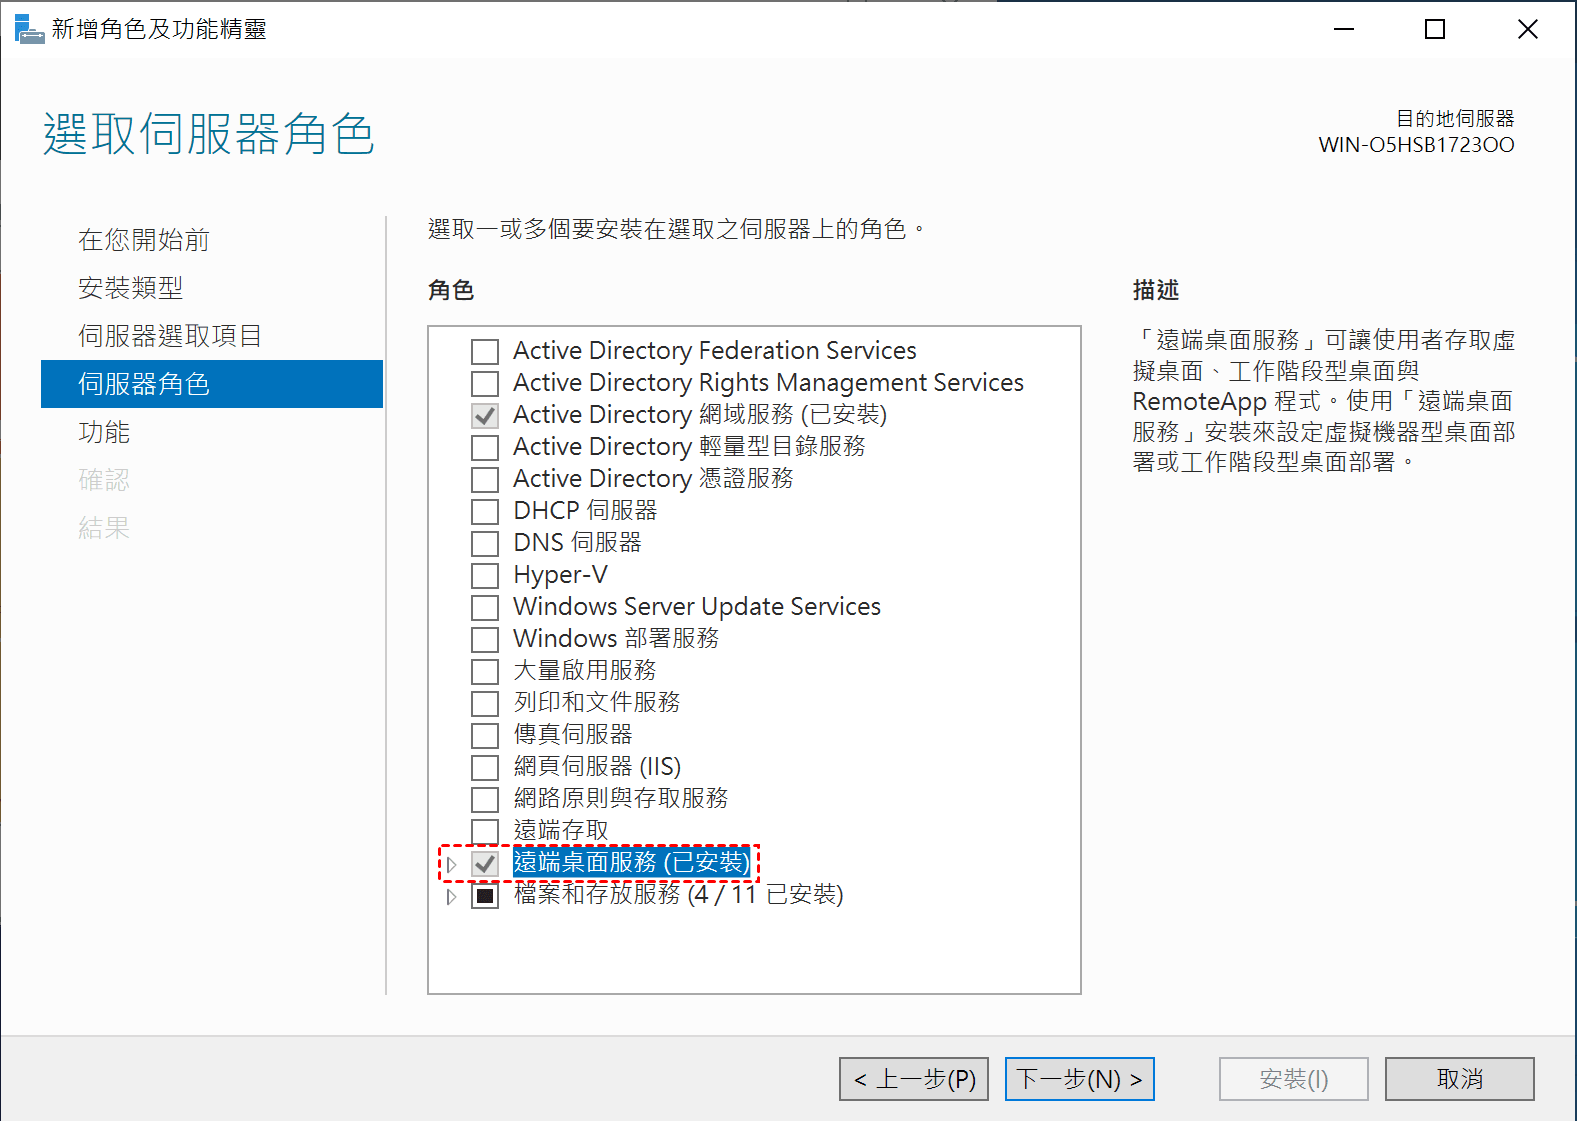Image resolution: width=1577 pixels, height=1121 pixels.
Task: Select the 傳真伺服器 role label
Action: [x=573, y=735]
